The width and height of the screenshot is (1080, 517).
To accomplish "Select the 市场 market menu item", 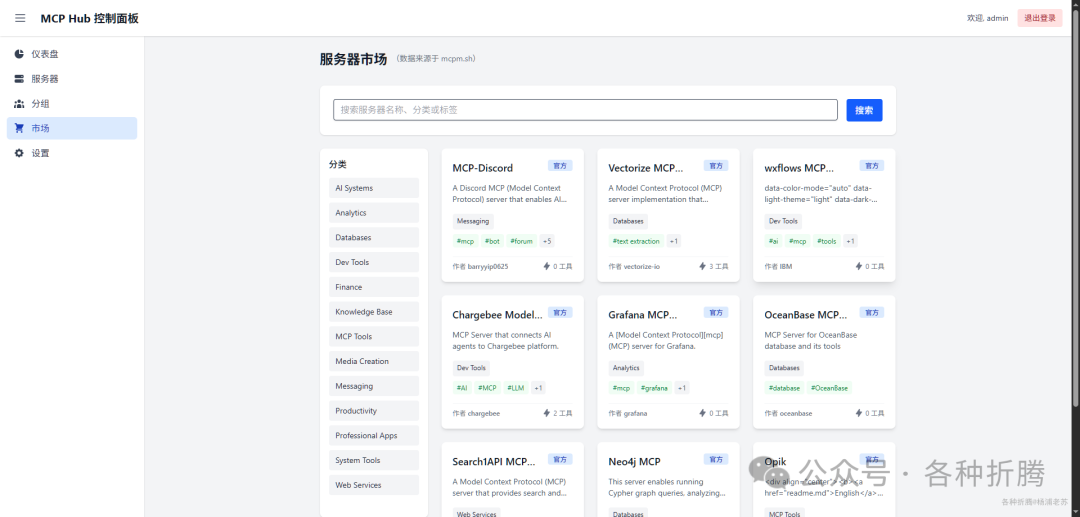I will pos(72,128).
